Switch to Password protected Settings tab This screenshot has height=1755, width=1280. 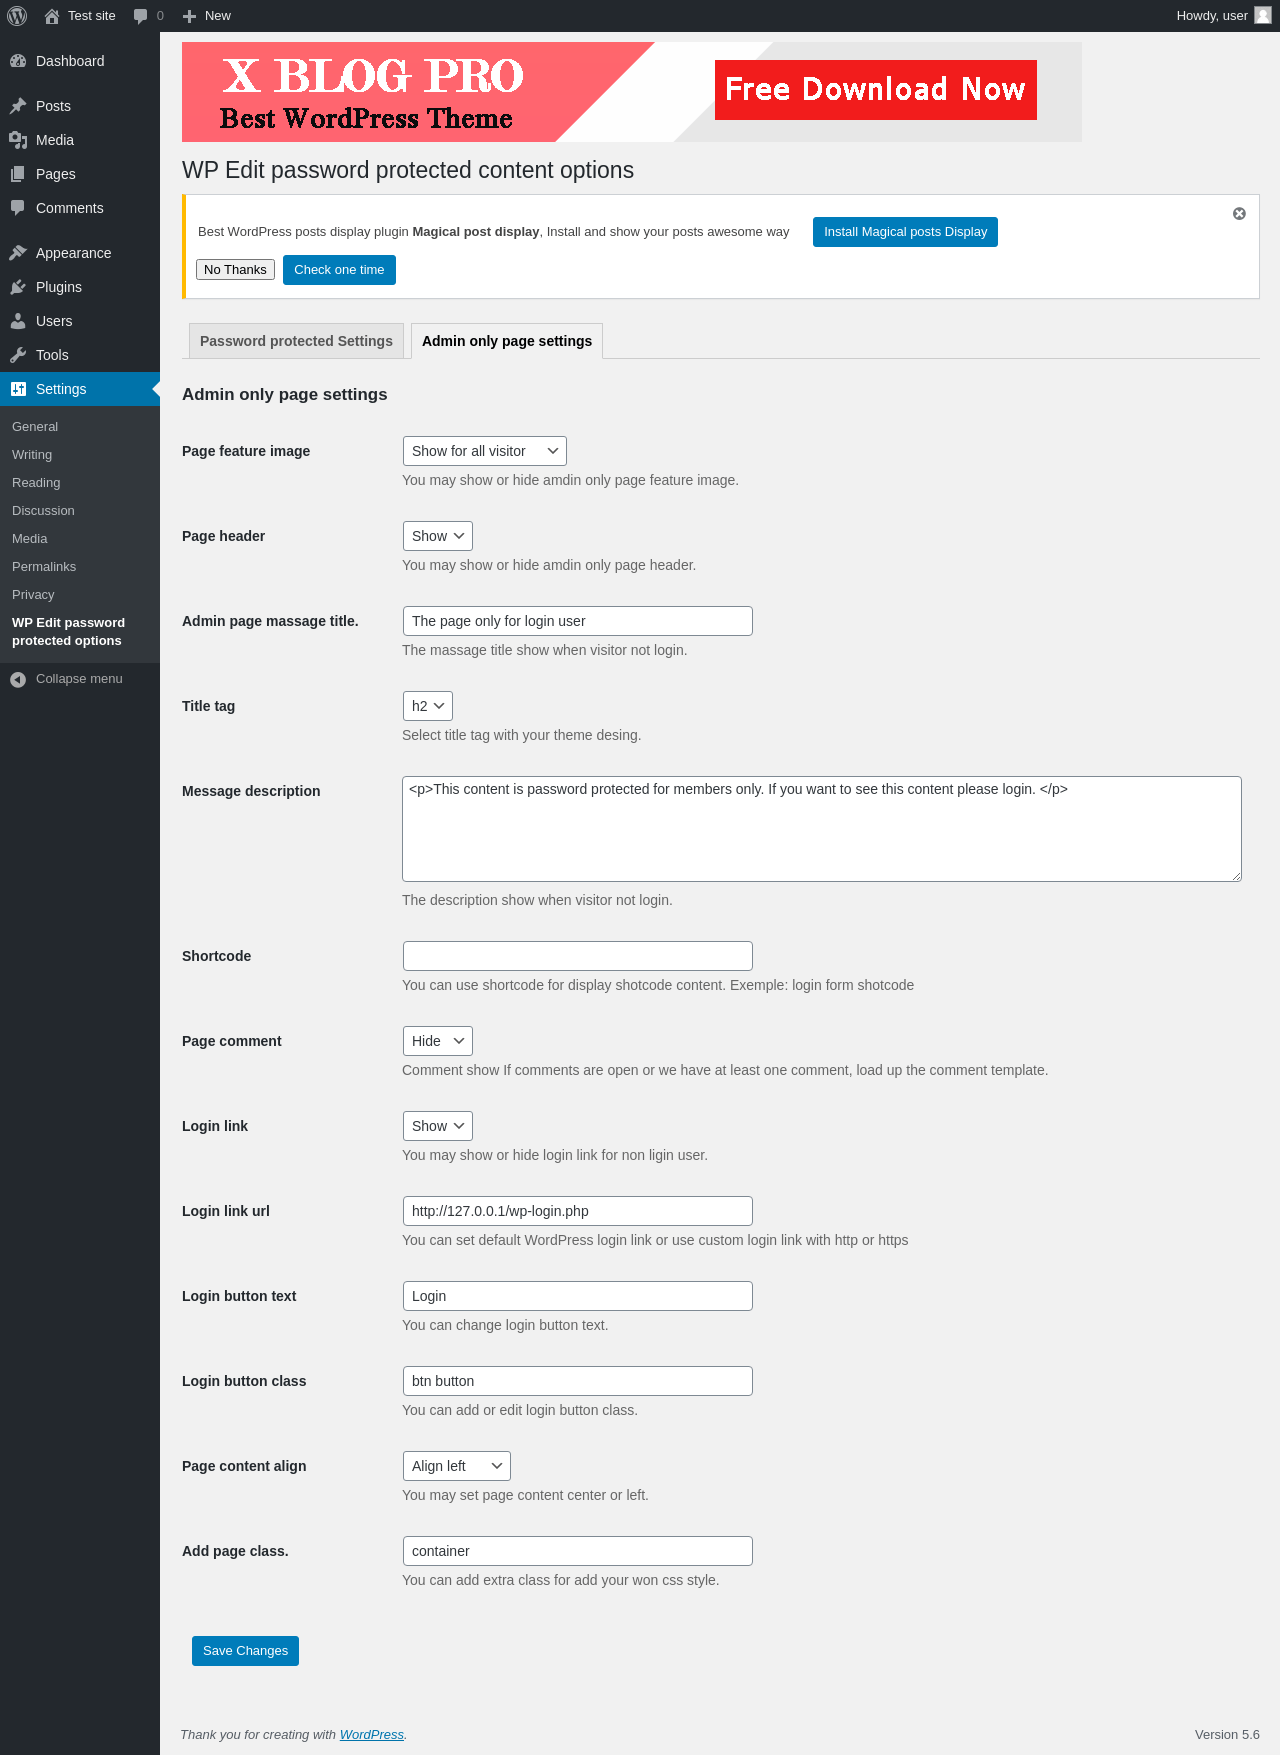[296, 341]
